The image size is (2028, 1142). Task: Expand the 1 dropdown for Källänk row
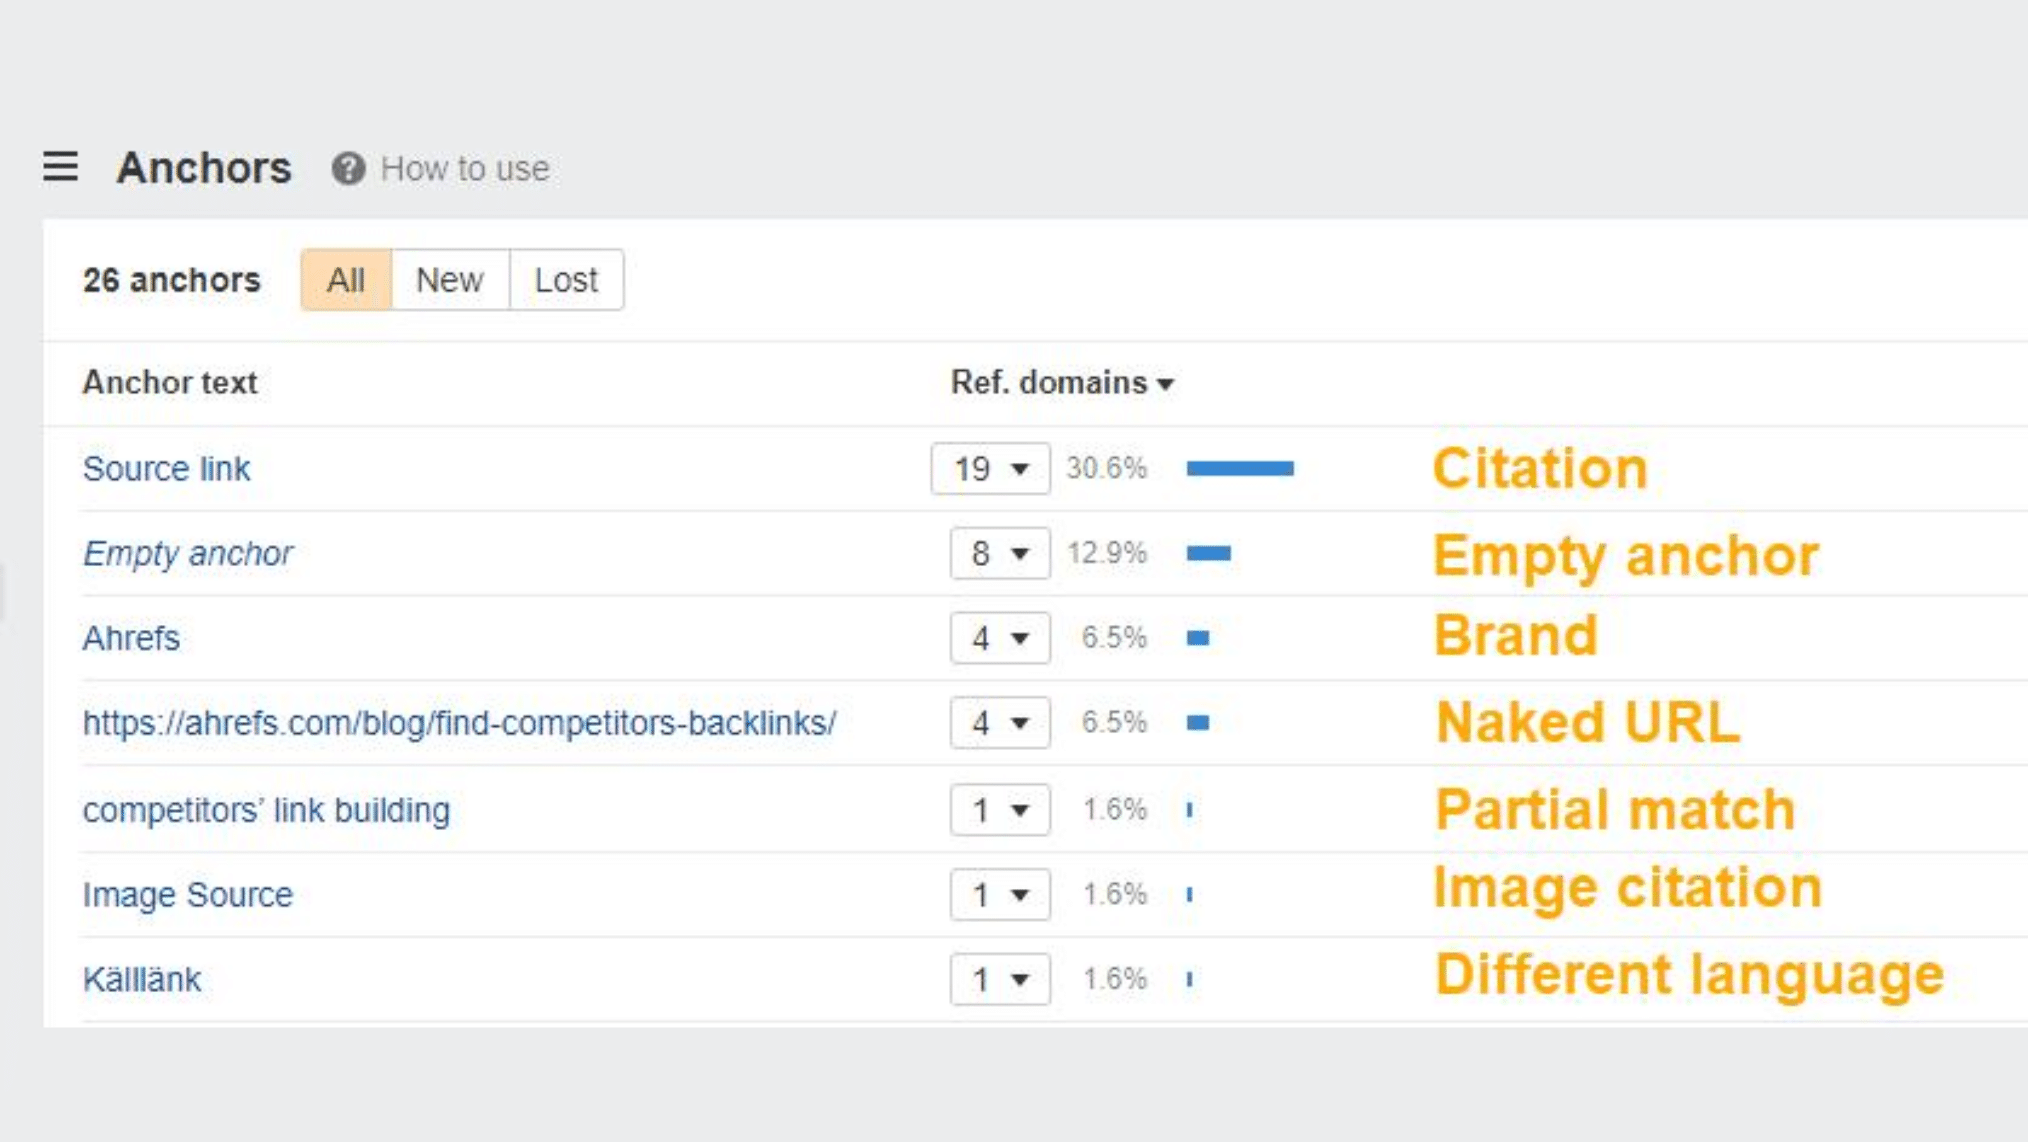[1000, 979]
